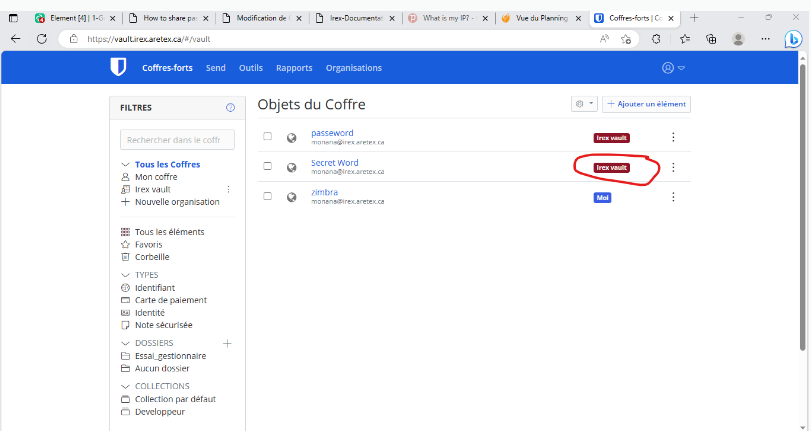
Task: Click the Bitwarden shield logo
Action: click(x=118, y=67)
